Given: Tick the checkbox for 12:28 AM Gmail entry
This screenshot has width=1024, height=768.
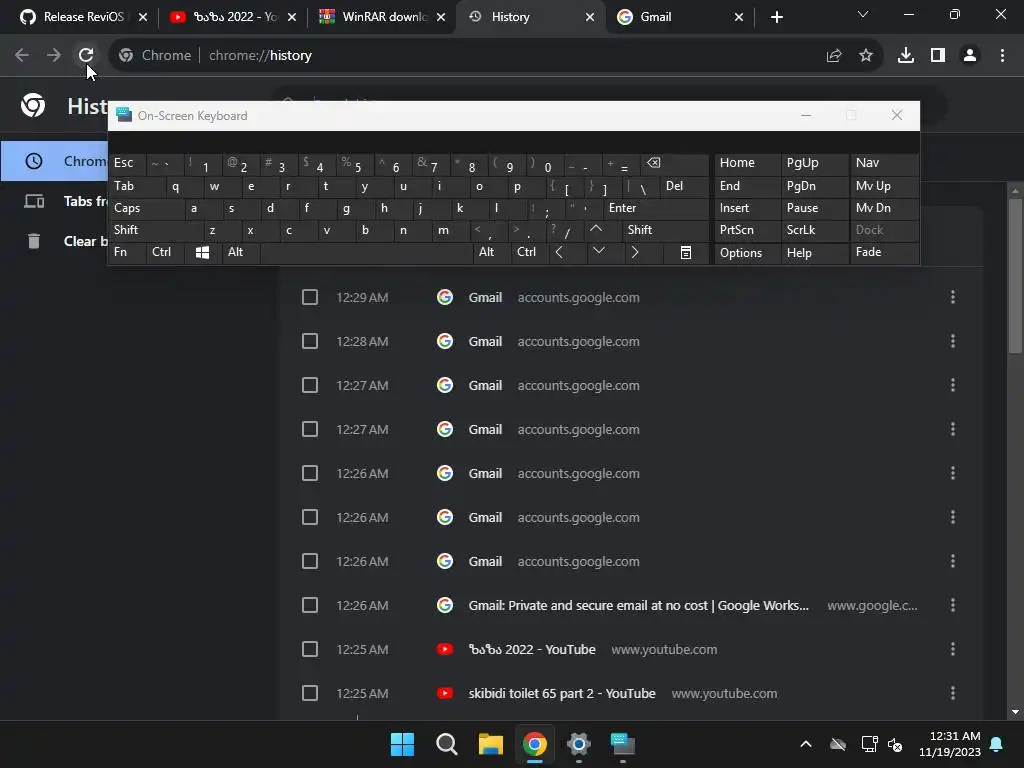Looking at the screenshot, I should [x=310, y=341].
